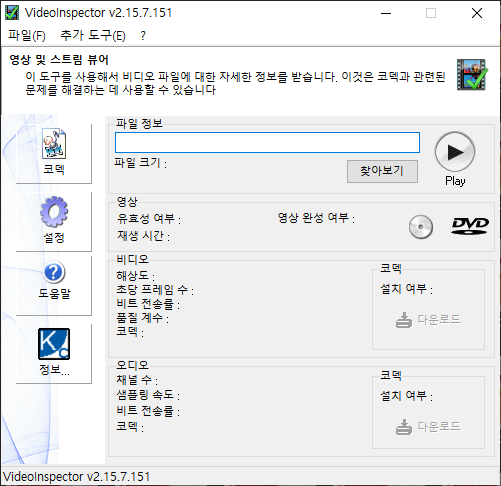Click the 재생 시간 label
The height and width of the screenshot is (486, 501).
[x=143, y=236]
